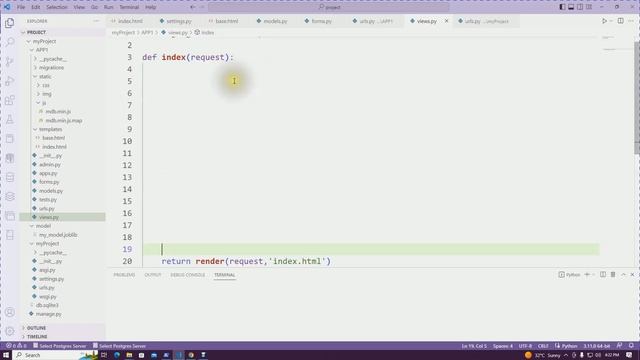Open Task View on the taskbar

click(x=104, y=355)
